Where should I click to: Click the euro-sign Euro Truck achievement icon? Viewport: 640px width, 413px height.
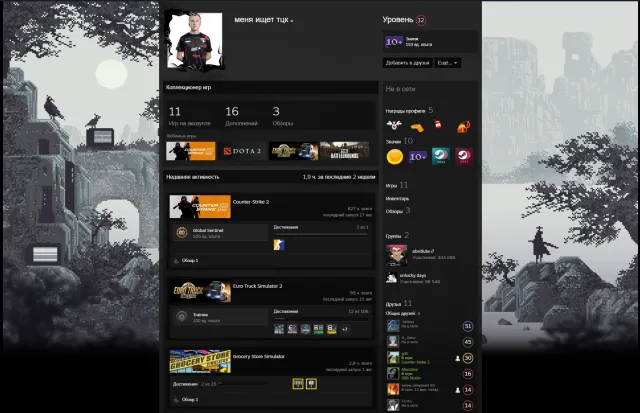292,329
